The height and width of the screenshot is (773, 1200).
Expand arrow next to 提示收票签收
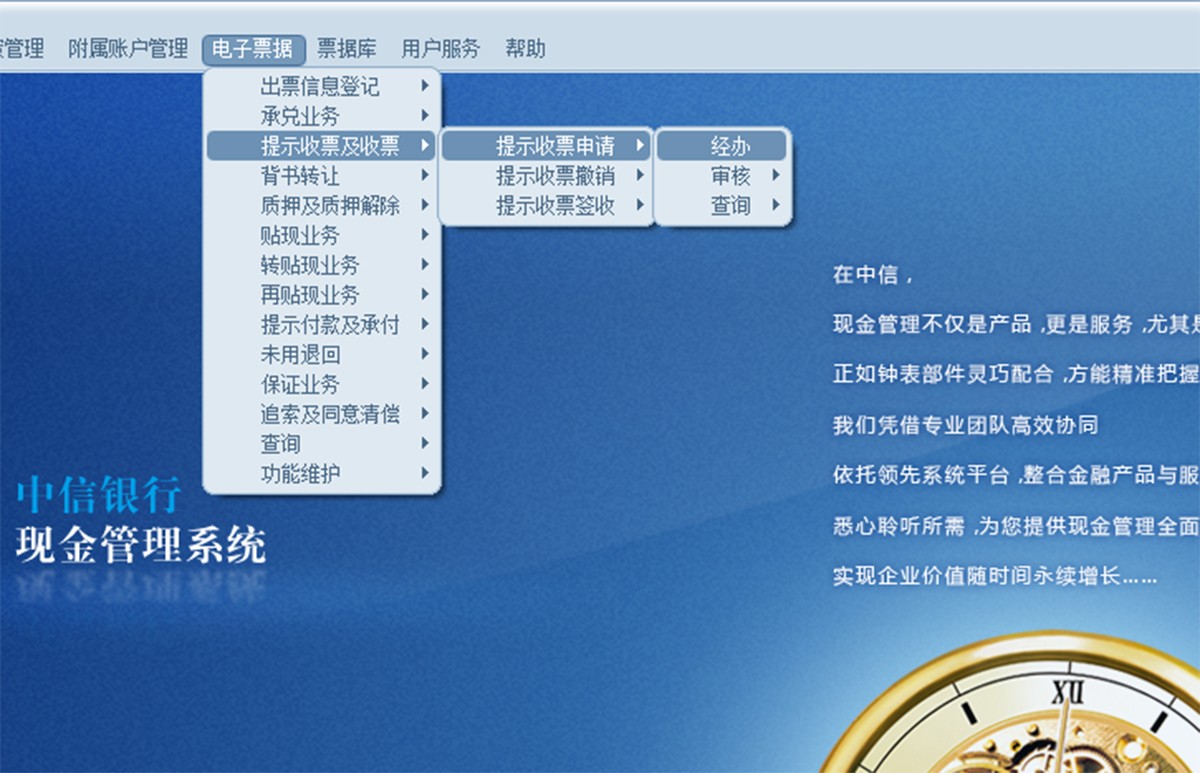[640, 206]
